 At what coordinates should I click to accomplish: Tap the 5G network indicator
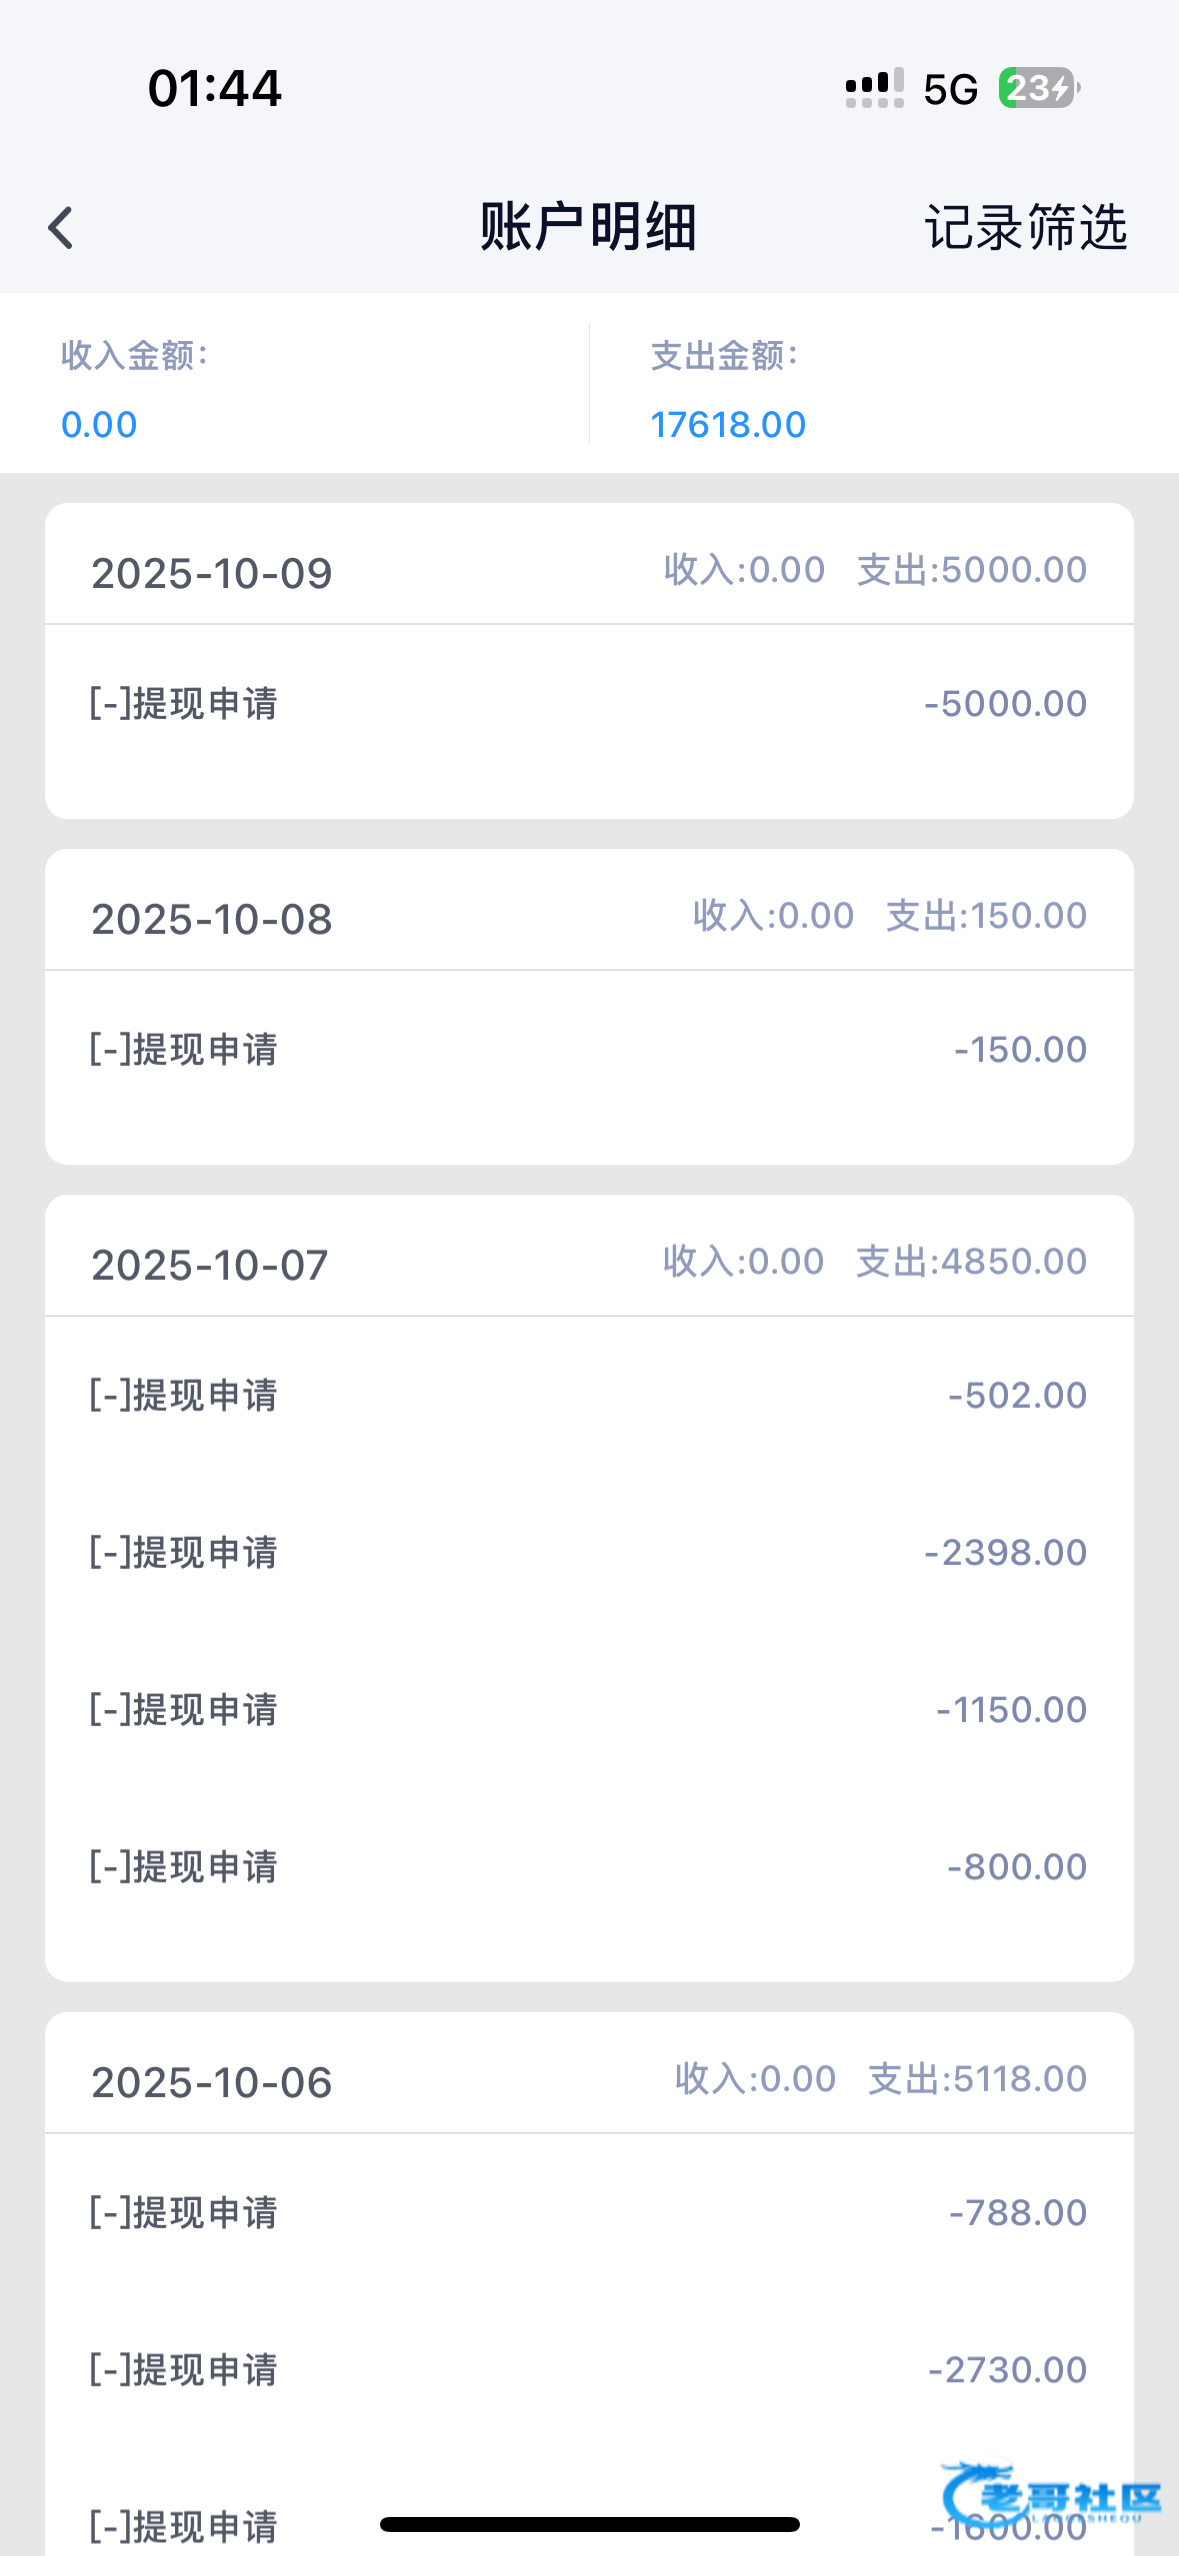pyautogui.click(x=950, y=90)
